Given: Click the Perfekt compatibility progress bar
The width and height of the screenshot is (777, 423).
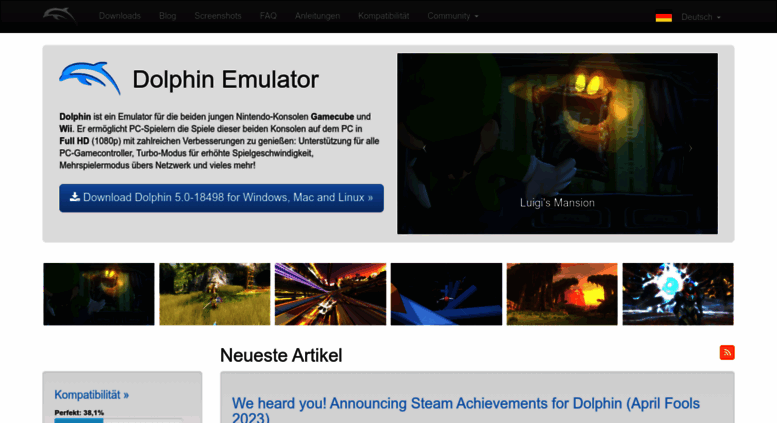Looking at the screenshot, I should pyautogui.click(x=118, y=421).
